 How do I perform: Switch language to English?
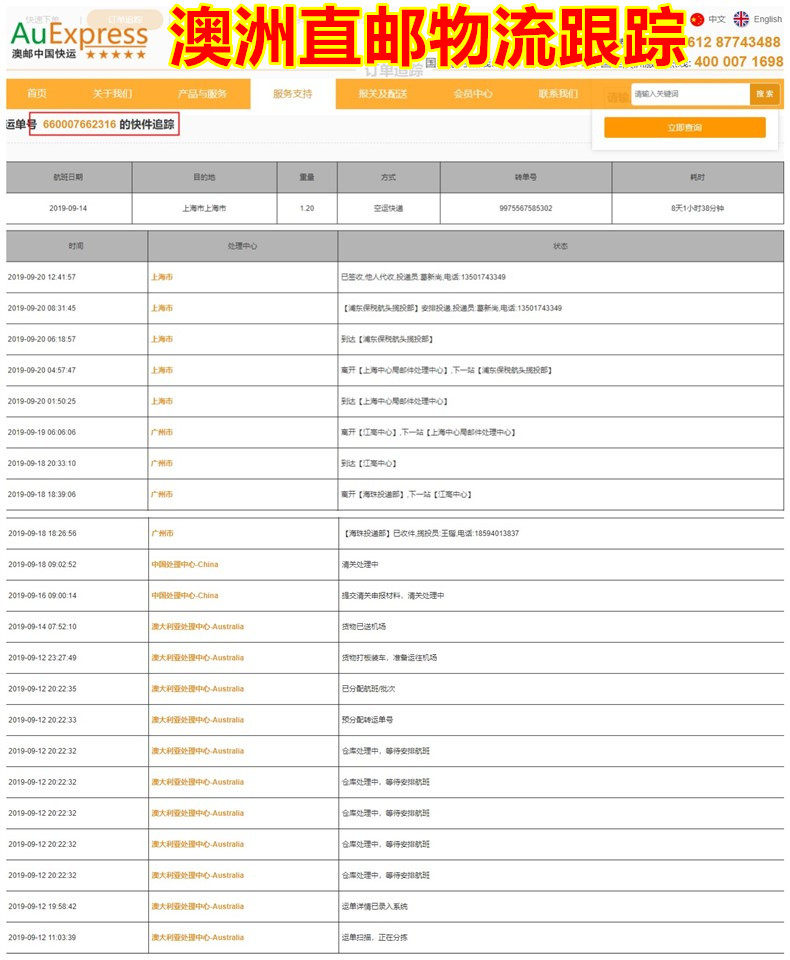pos(767,20)
